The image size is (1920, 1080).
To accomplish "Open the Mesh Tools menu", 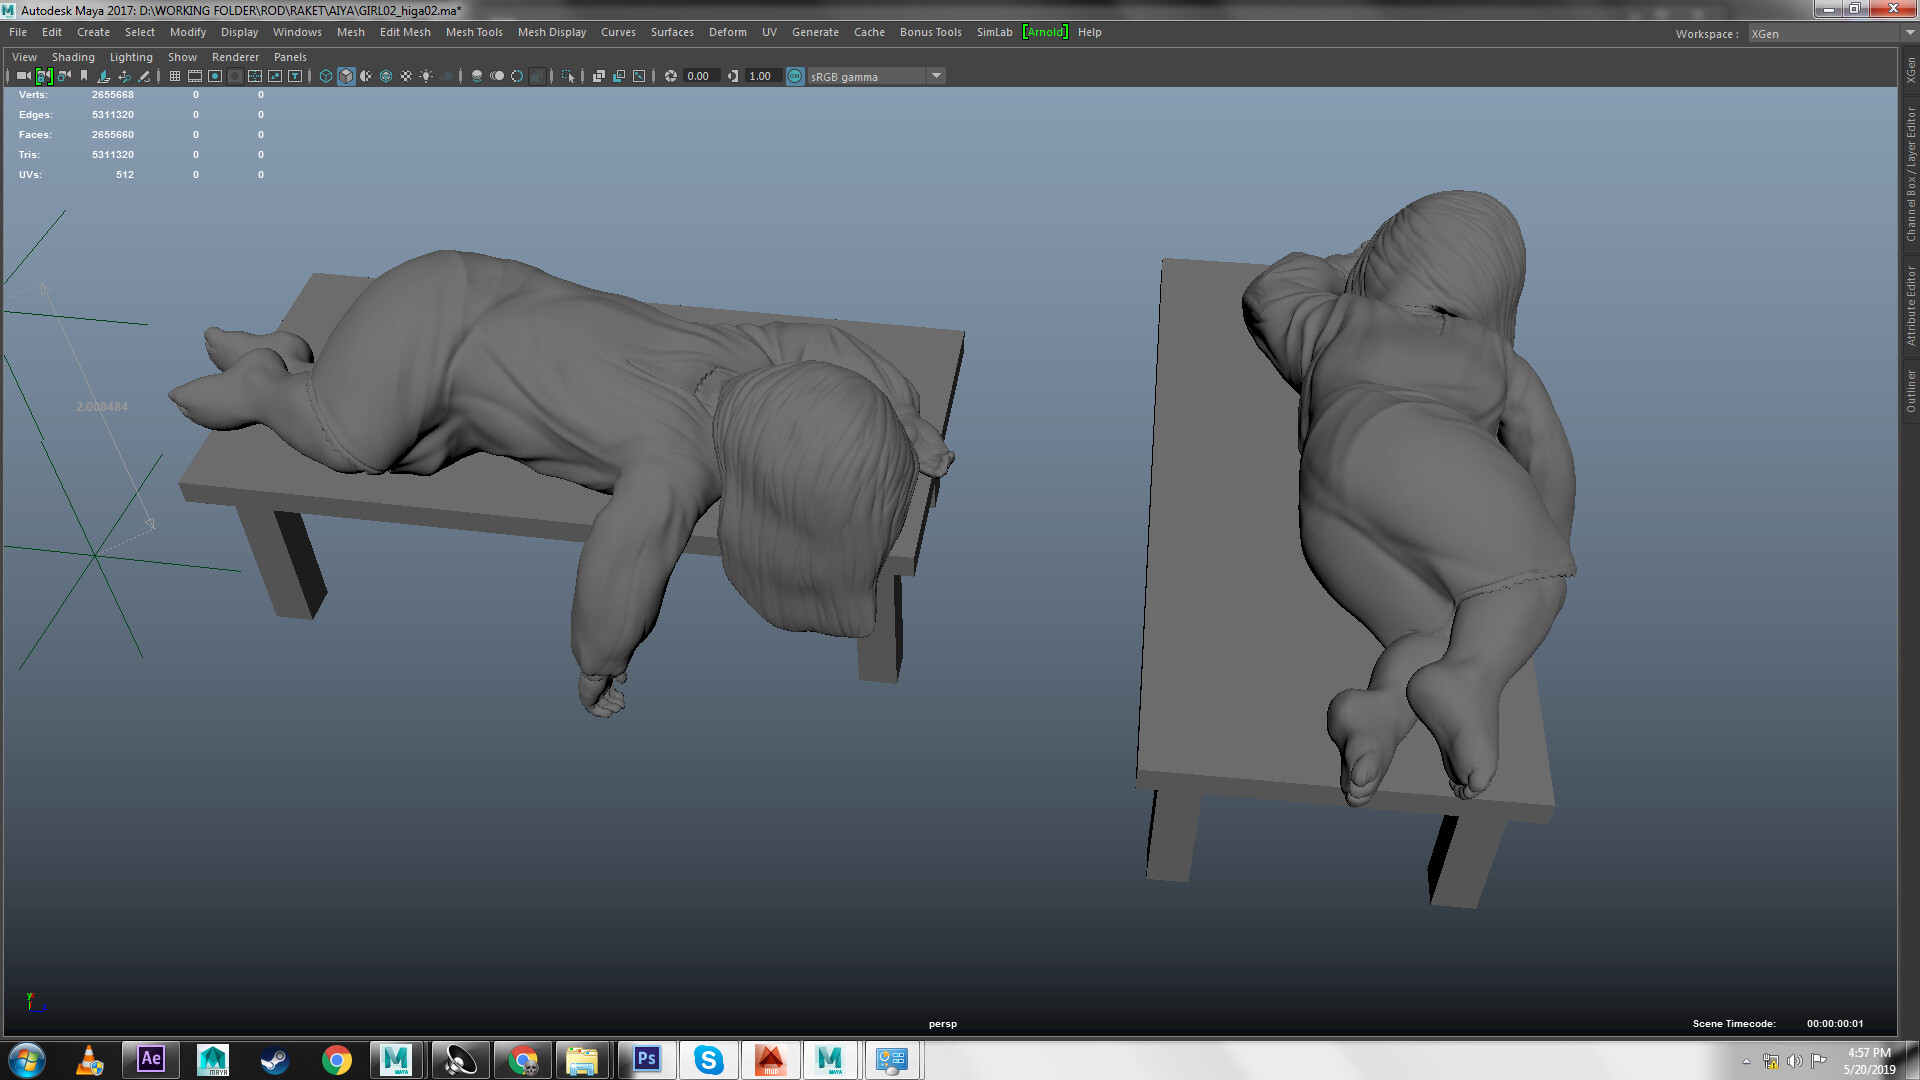I will click(x=474, y=32).
